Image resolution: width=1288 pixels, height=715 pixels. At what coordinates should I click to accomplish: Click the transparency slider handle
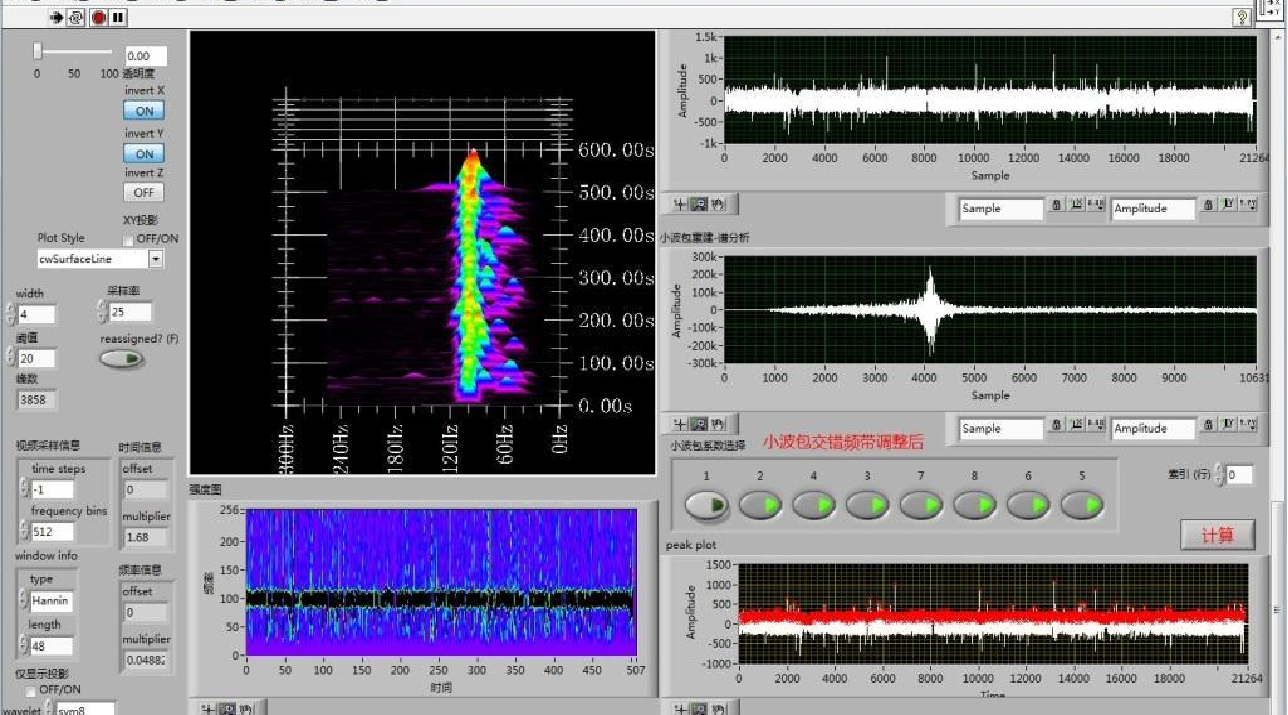coord(38,51)
